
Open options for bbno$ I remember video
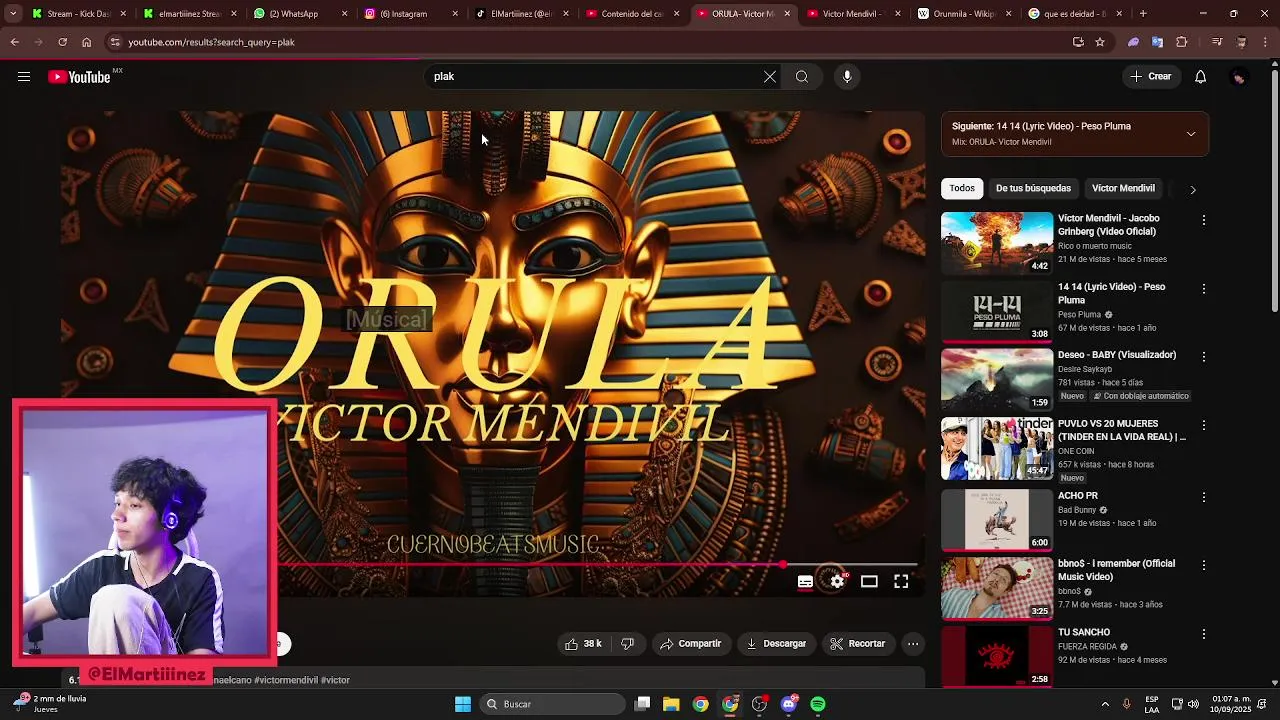(x=1204, y=565)
